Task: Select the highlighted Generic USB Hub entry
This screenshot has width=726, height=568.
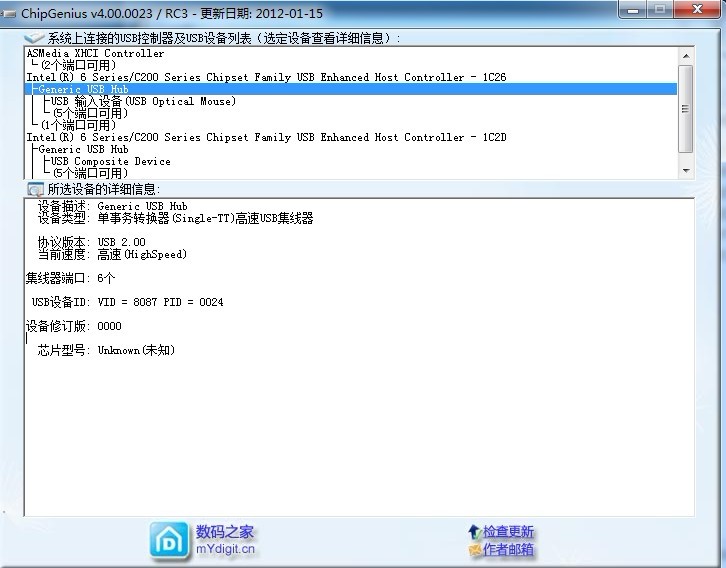Action: click(83, 89)
